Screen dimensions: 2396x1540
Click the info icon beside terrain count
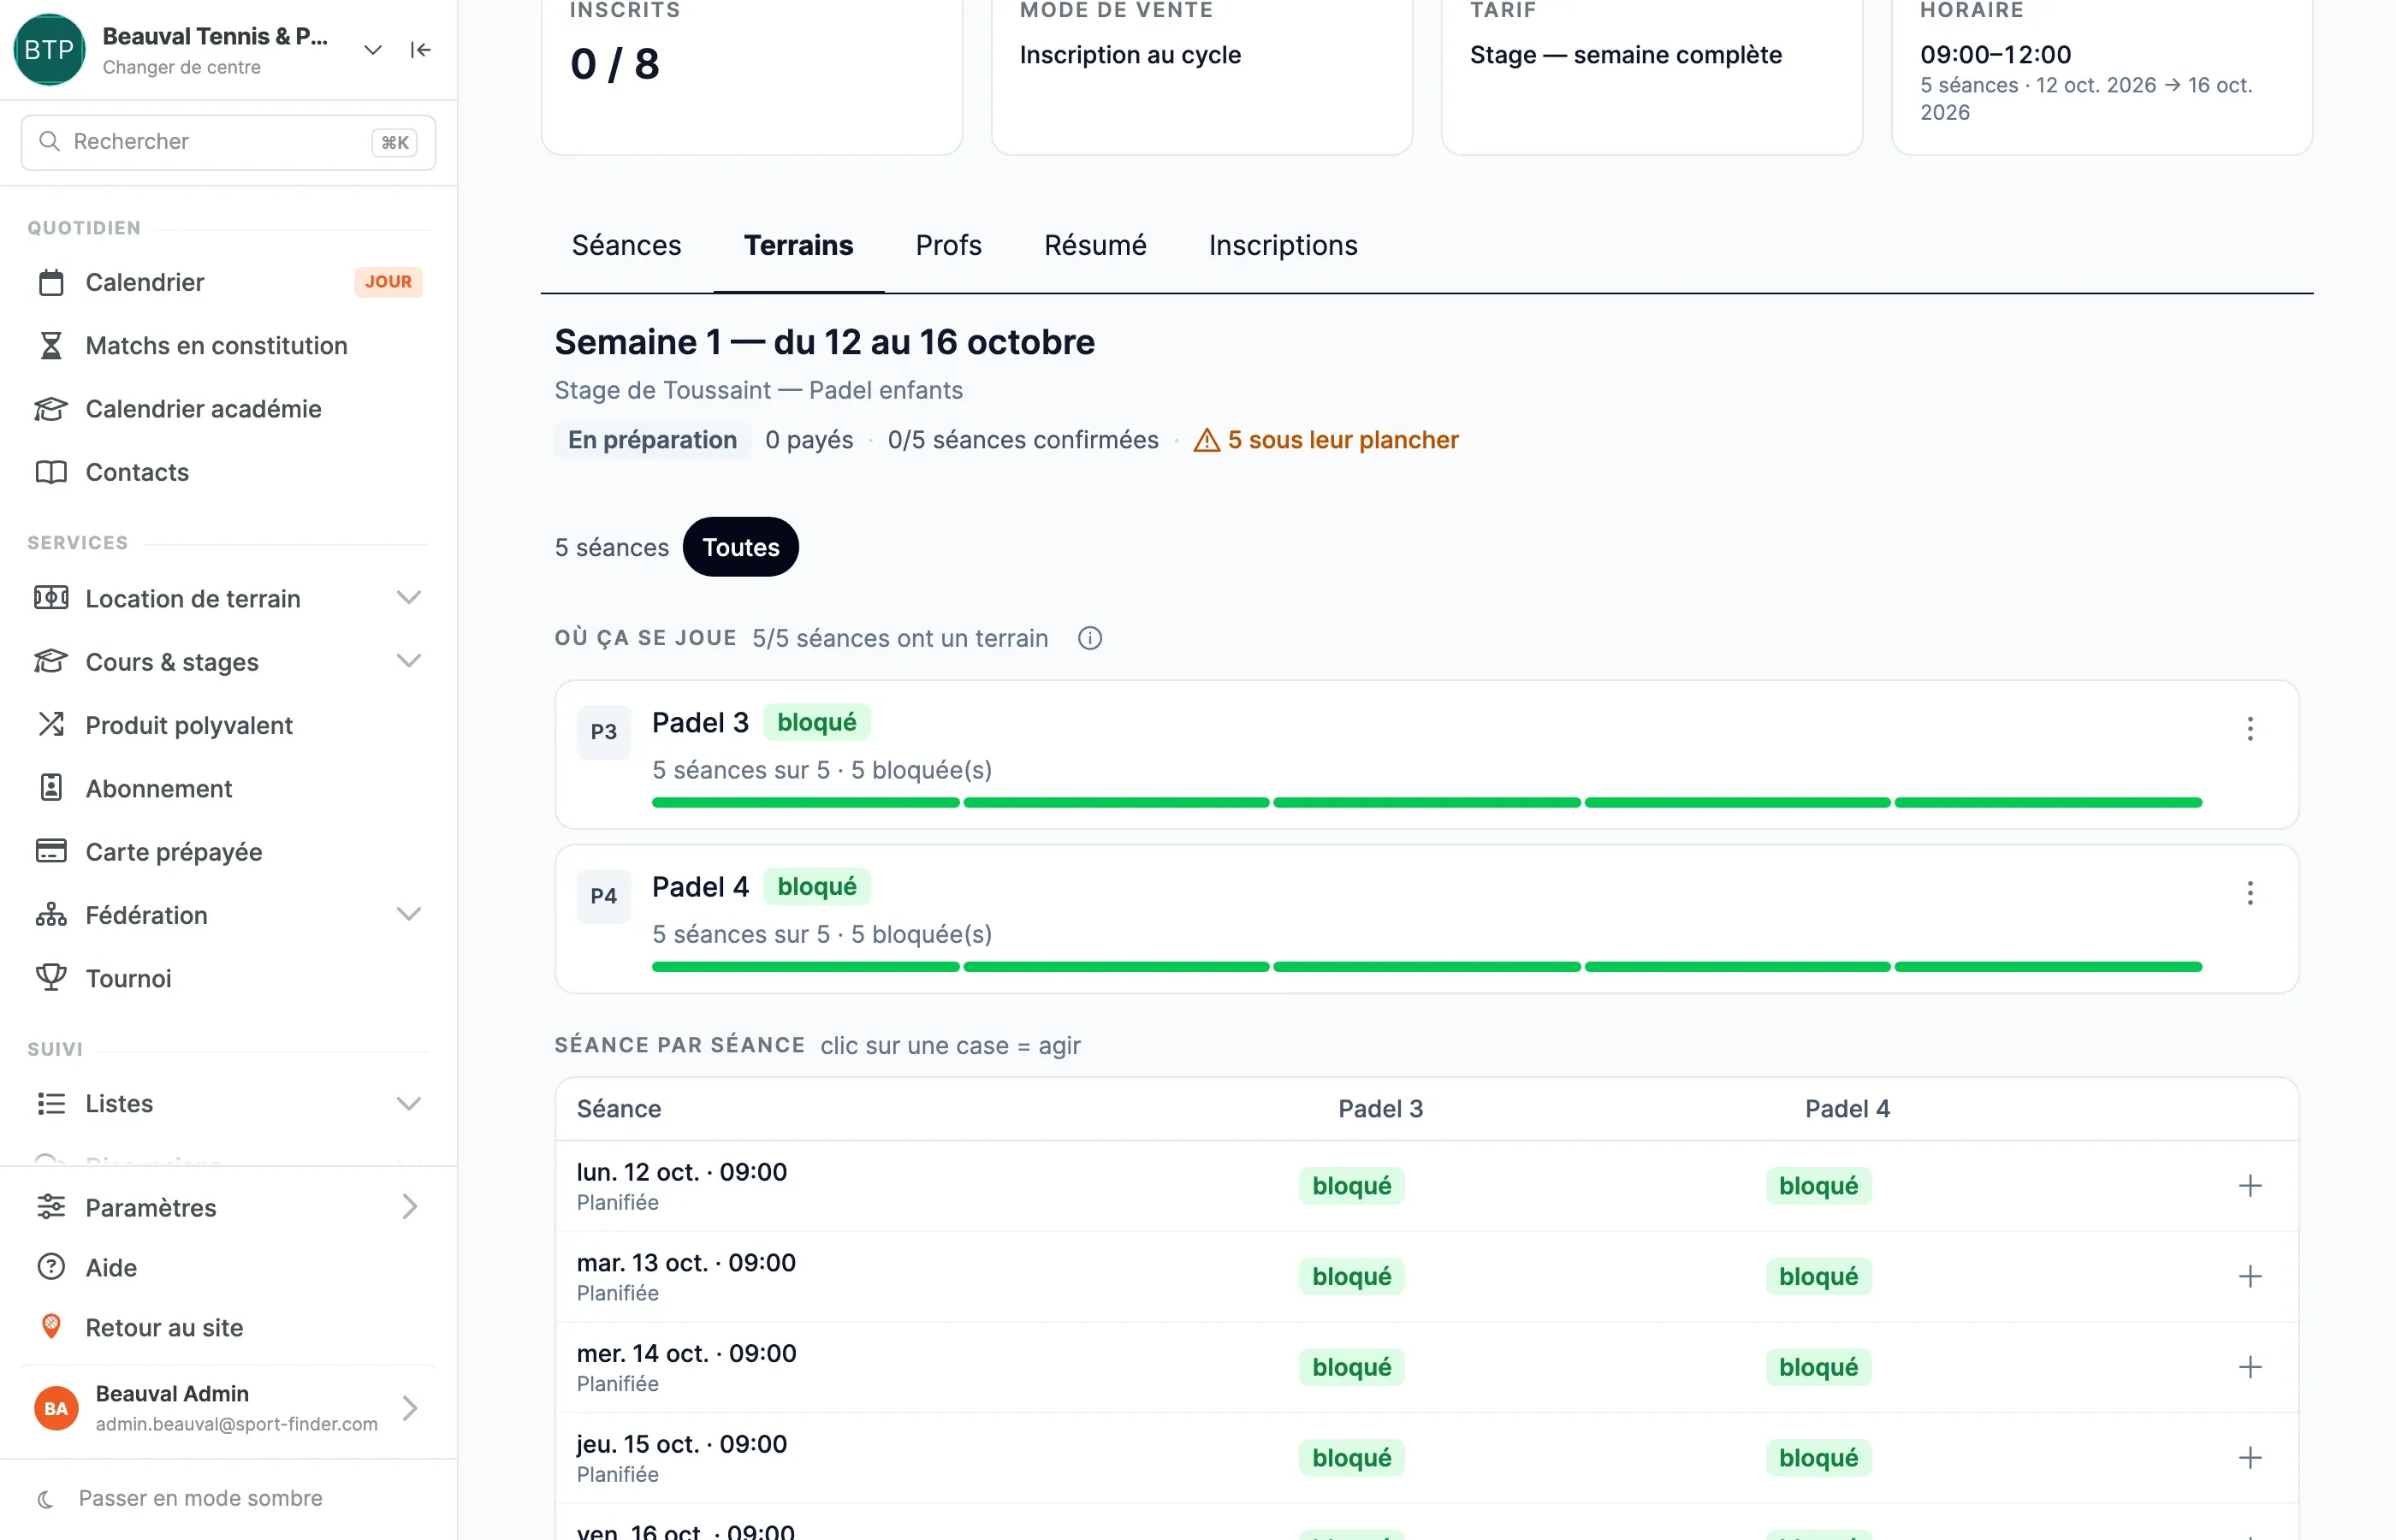tap(1090, 638)
